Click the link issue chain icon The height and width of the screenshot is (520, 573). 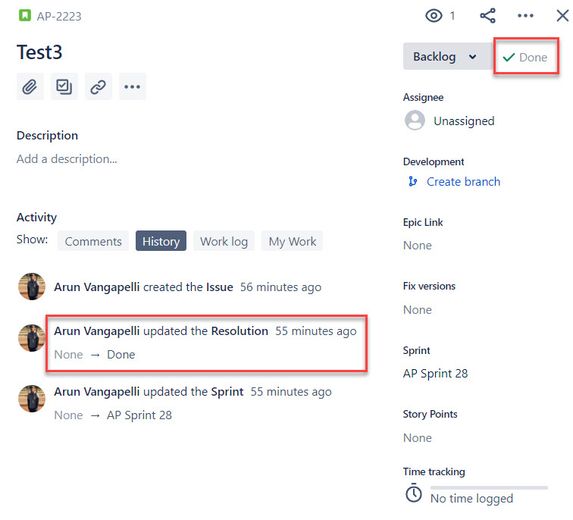[x=98, y=87]
